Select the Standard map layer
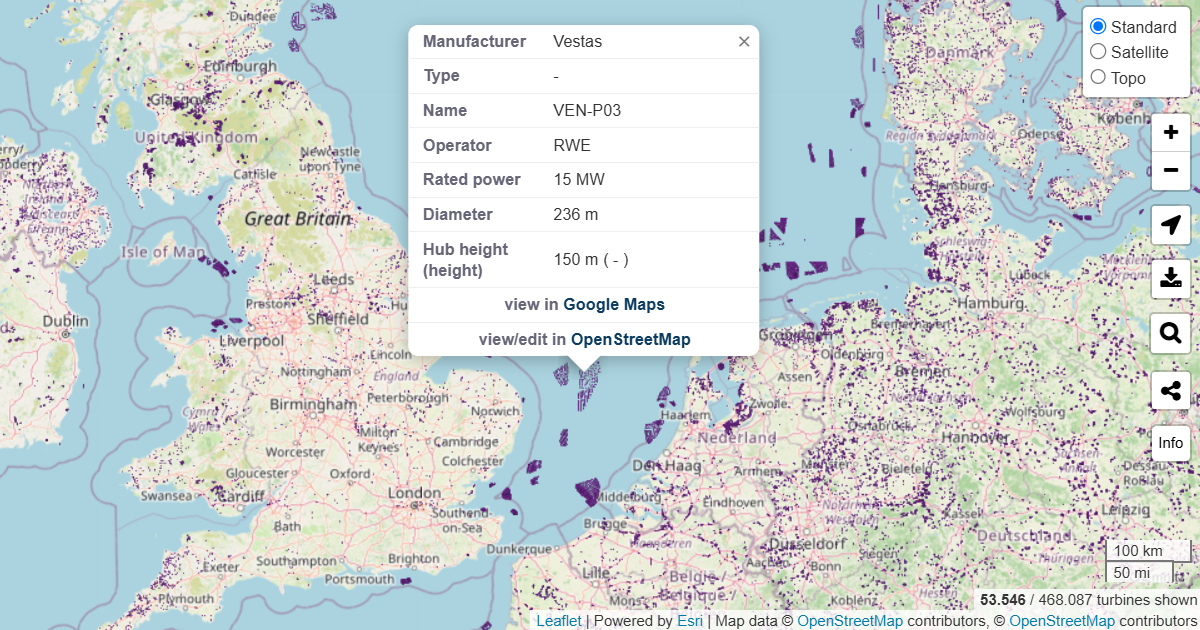Viewport: 1200px width, 630px height. [1098, 27]
